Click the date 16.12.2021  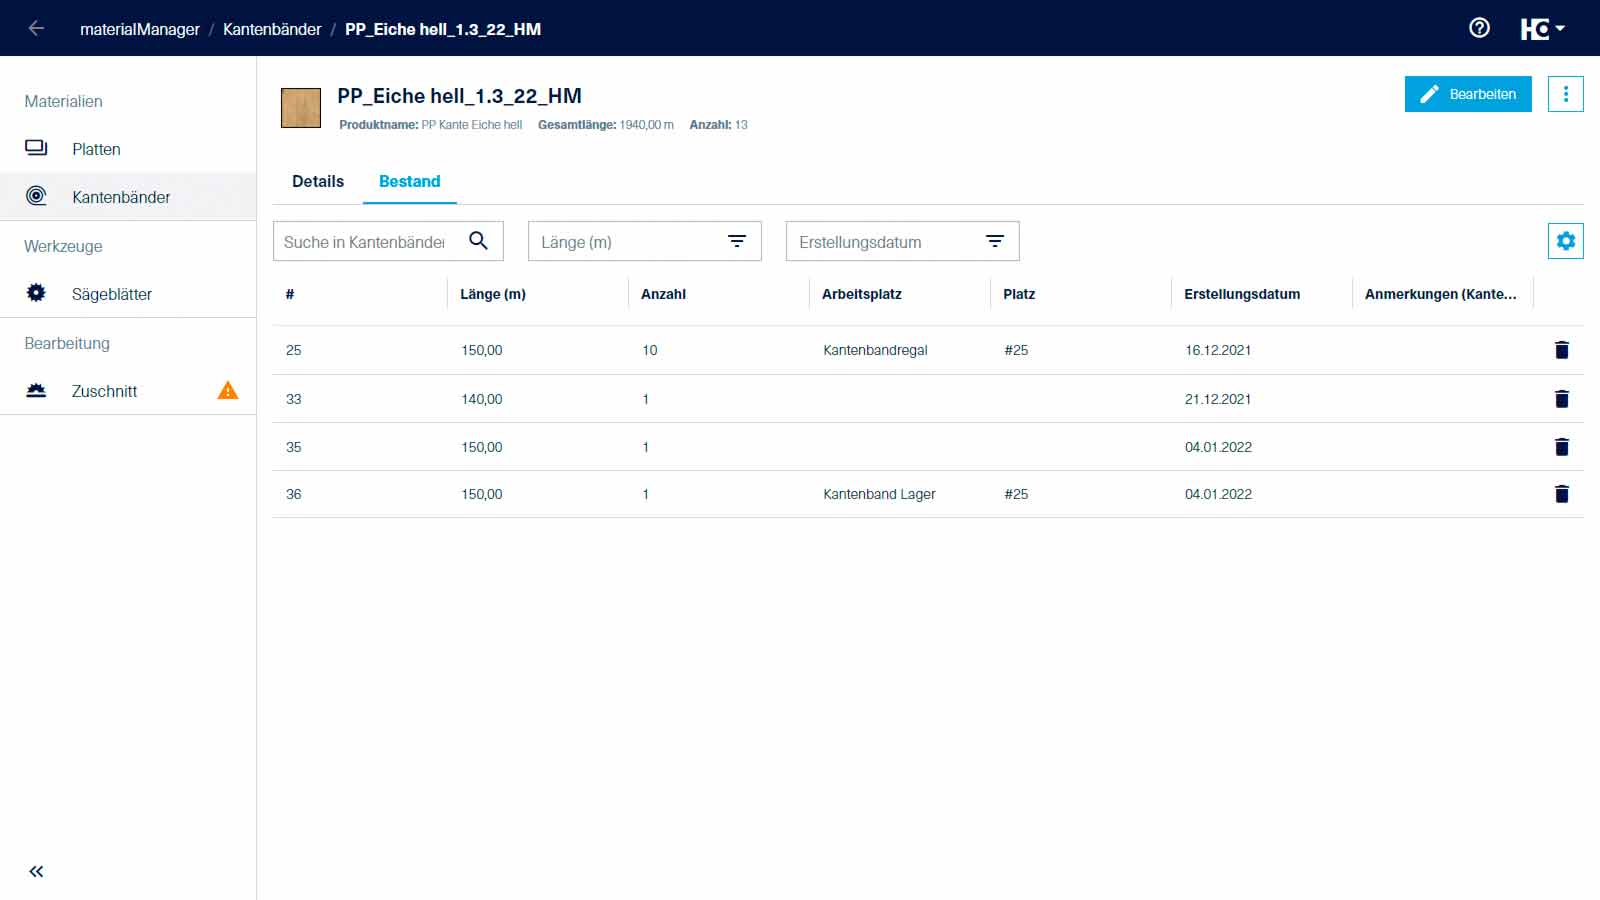coord(1218,350)
